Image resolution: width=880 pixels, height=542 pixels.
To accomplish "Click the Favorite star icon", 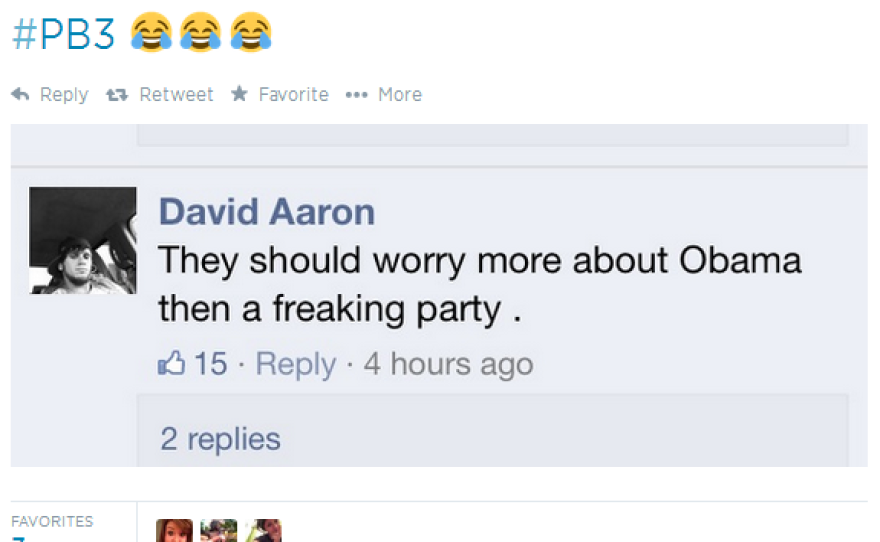I will coord(240,93).
